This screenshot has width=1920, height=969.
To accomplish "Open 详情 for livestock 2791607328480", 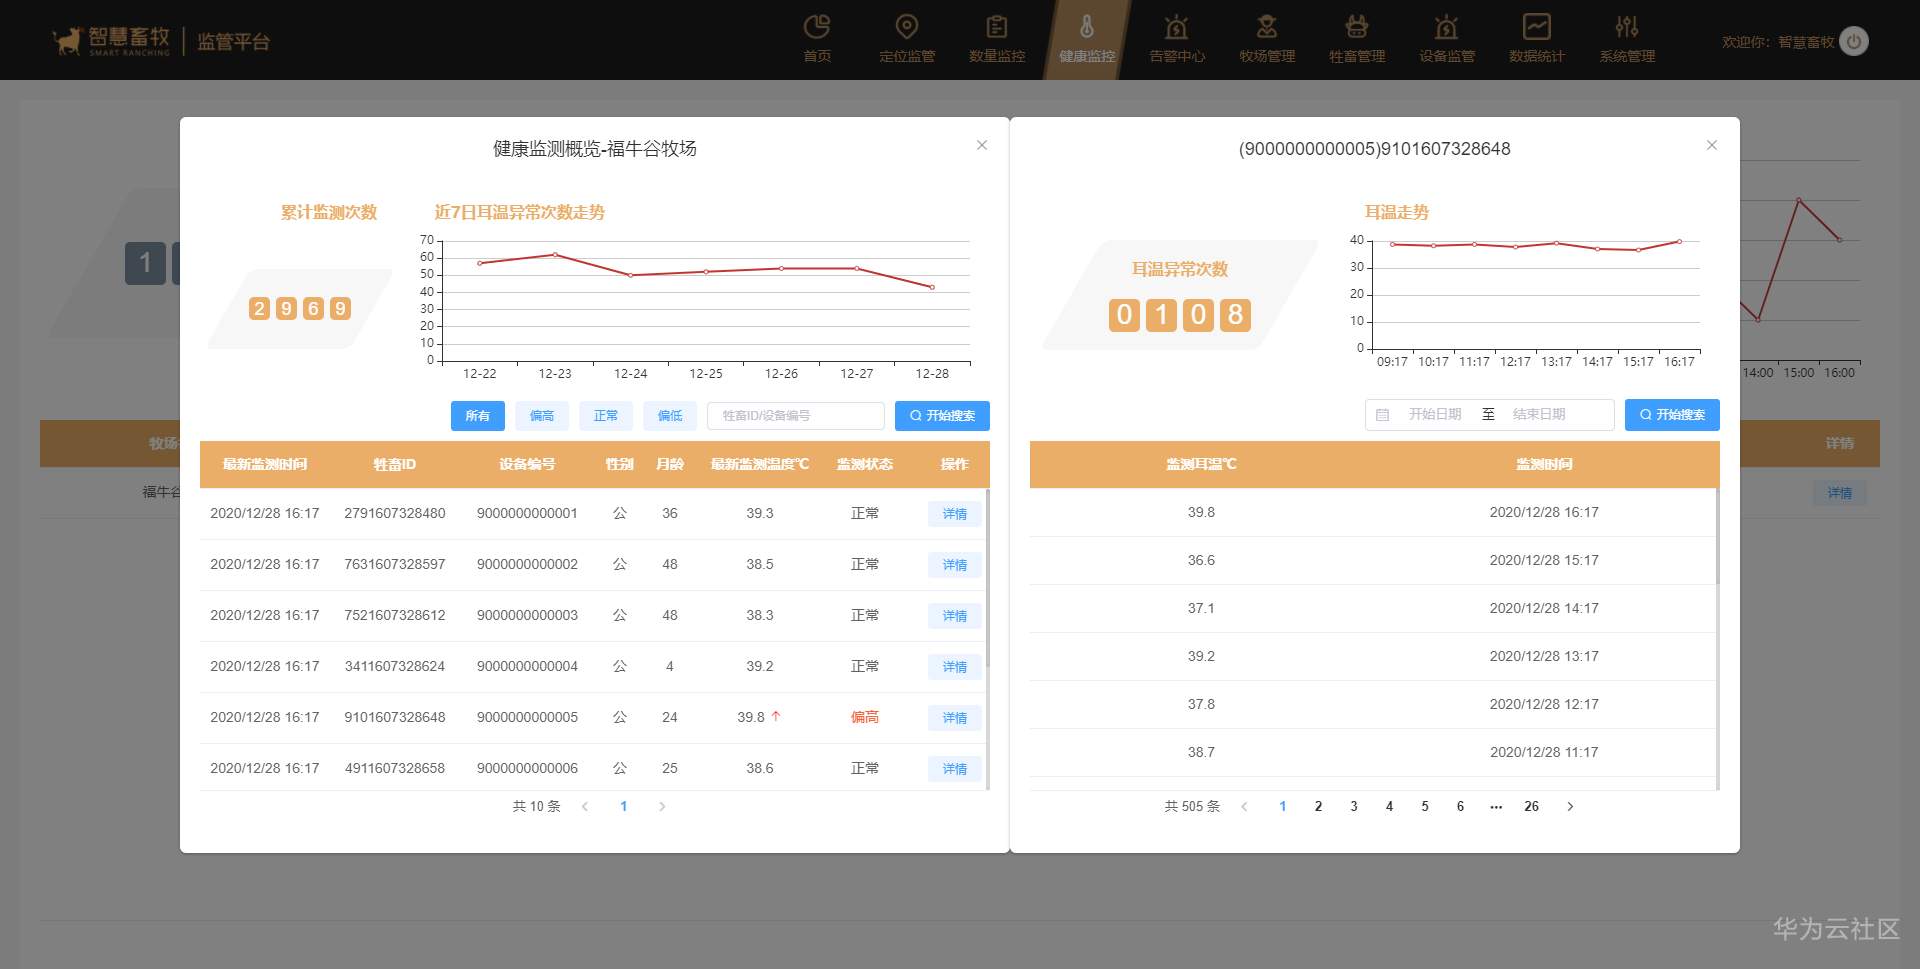I will [x=955, y=514].
